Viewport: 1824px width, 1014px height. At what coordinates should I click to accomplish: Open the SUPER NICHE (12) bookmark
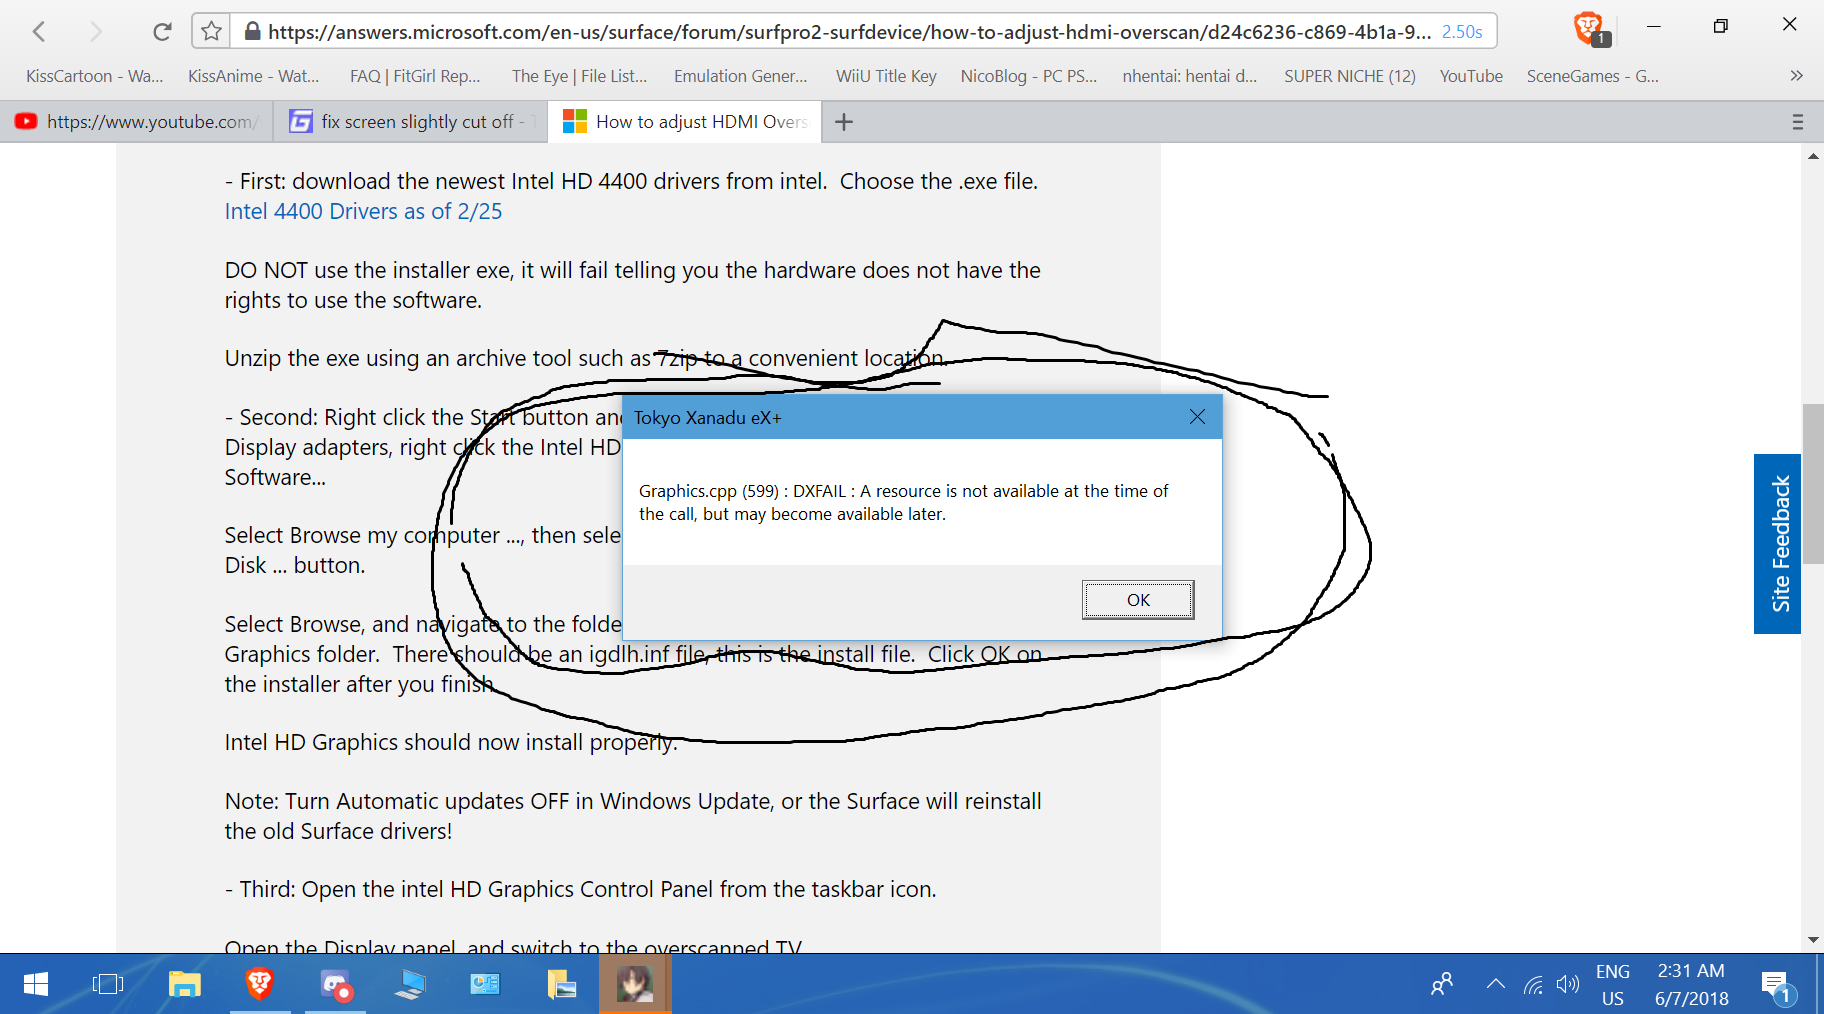coord(1349,76)
